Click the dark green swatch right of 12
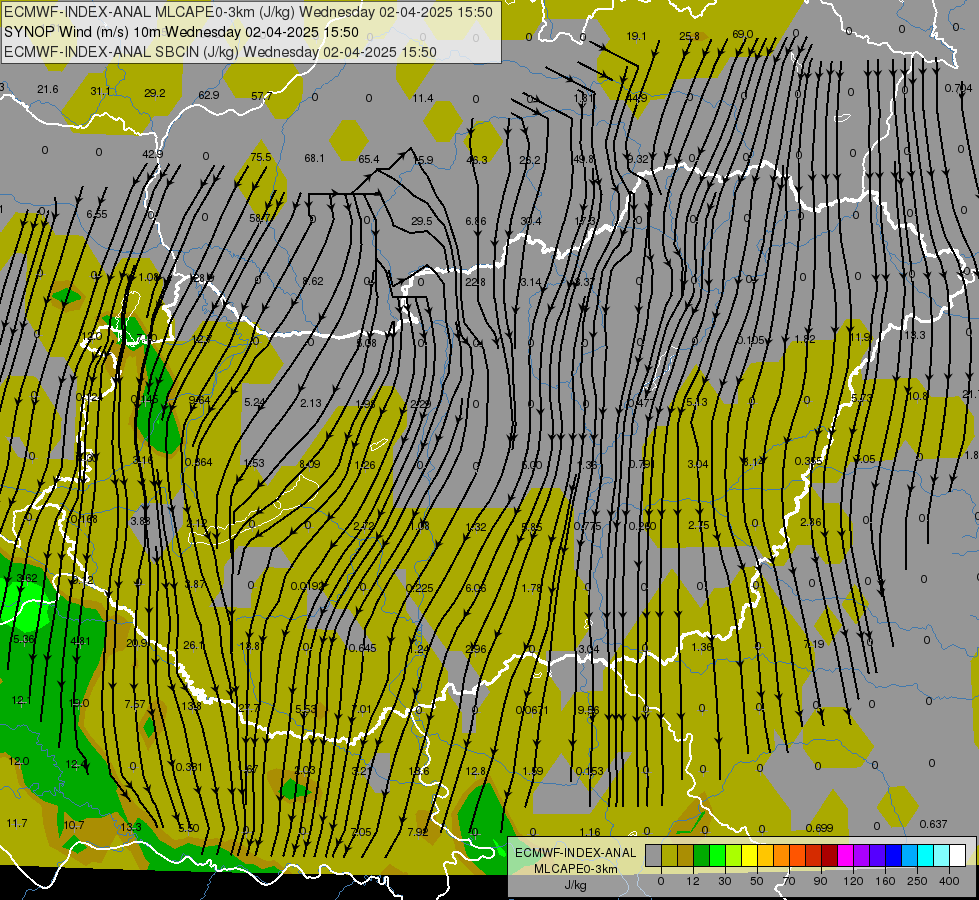The image size is (979, 900). pos(702,855)
